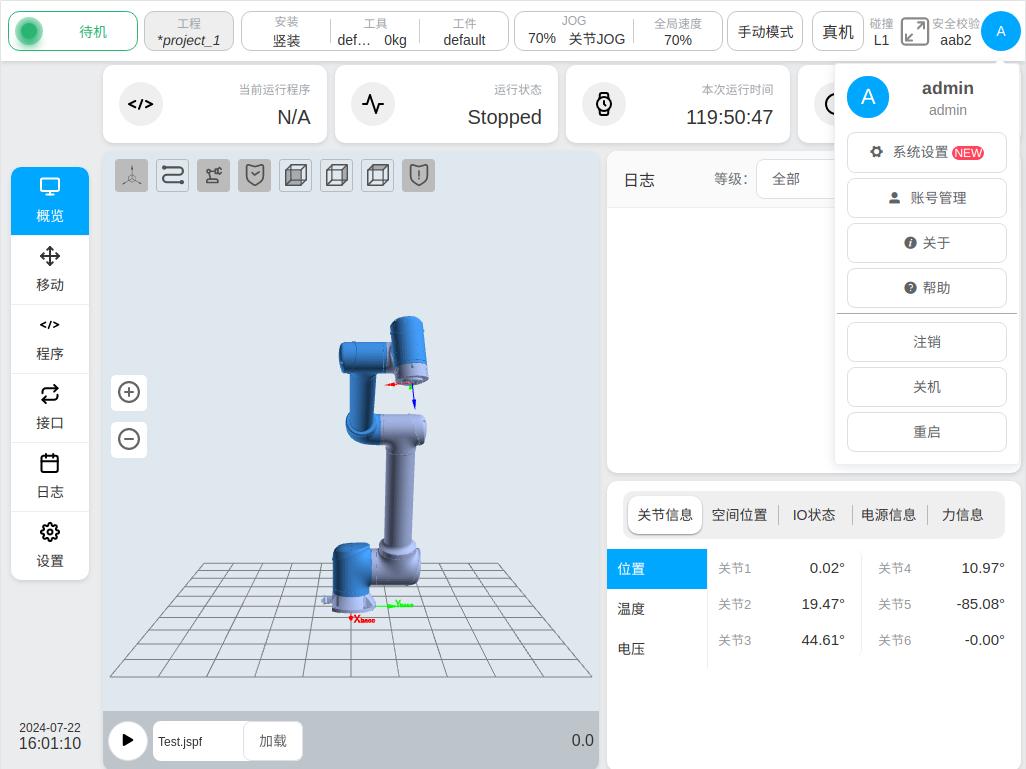Screen dimensions: 1026x769
Task: Click the 加载 load button
Action: (272, 741)
